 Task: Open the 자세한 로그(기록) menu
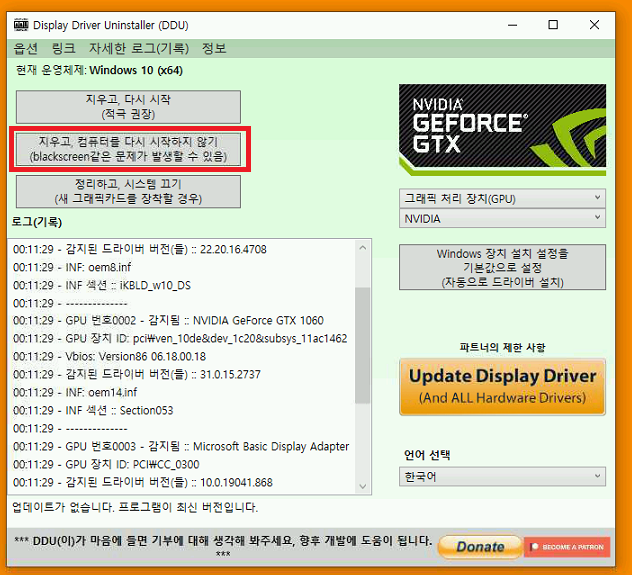139,49
